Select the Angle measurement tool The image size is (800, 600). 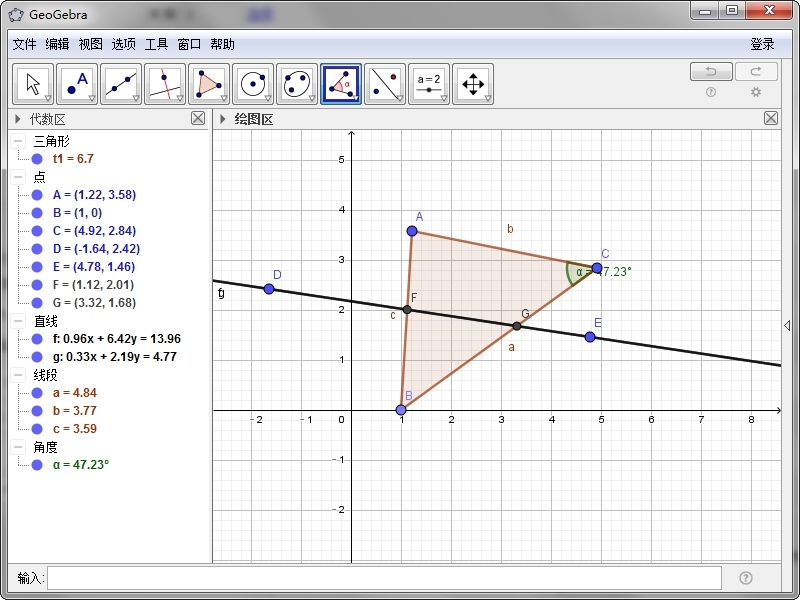coord(340,83)
